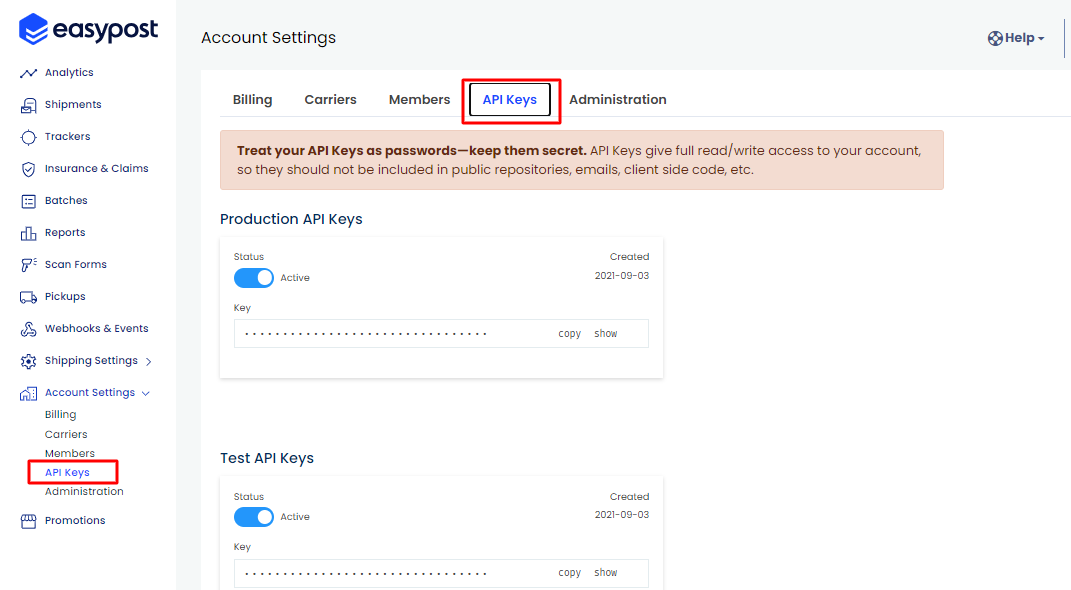
Task: Copy the Test API key
Action: (x=570, y=573)
